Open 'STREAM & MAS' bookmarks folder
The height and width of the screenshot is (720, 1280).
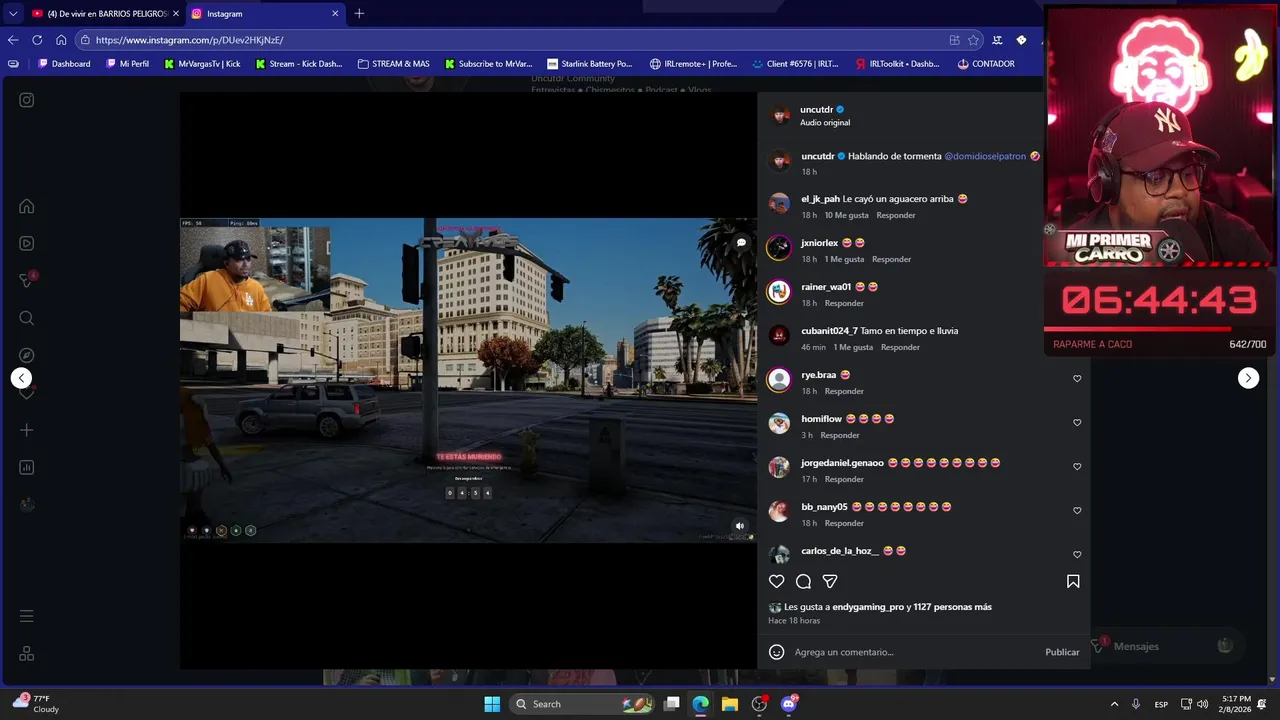393,64
